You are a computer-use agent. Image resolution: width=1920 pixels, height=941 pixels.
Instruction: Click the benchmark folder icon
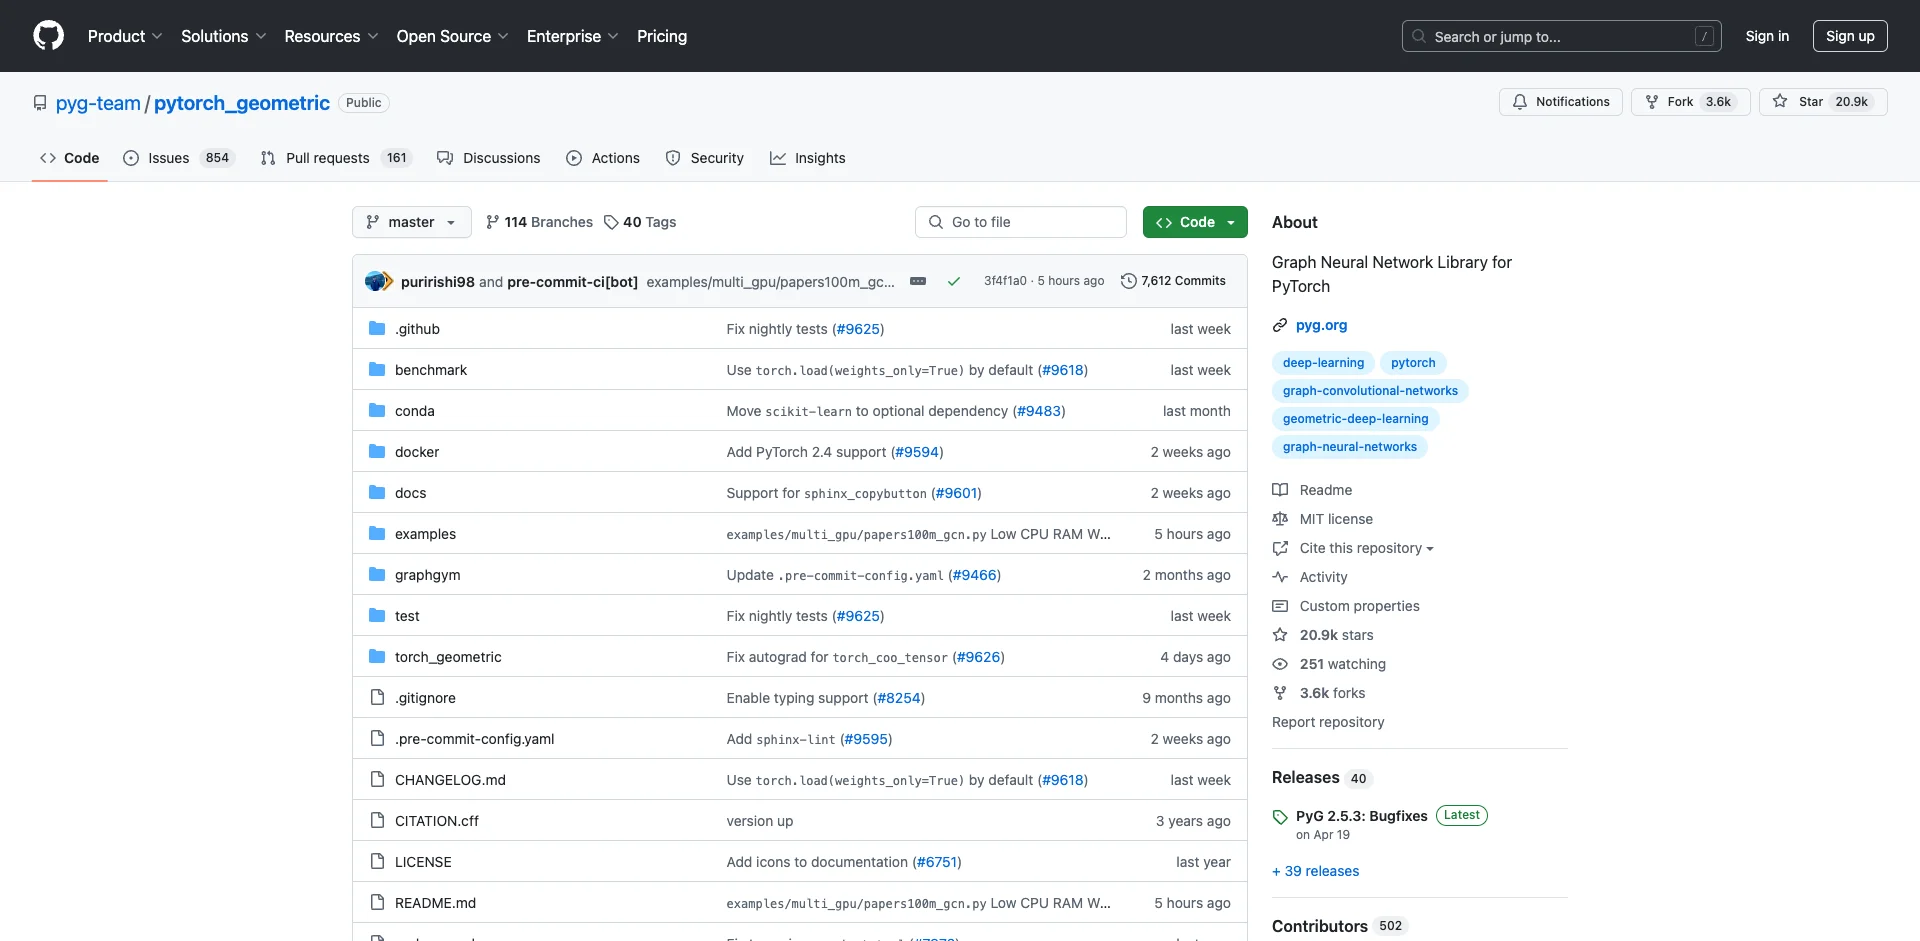click(x=377, y=370)
